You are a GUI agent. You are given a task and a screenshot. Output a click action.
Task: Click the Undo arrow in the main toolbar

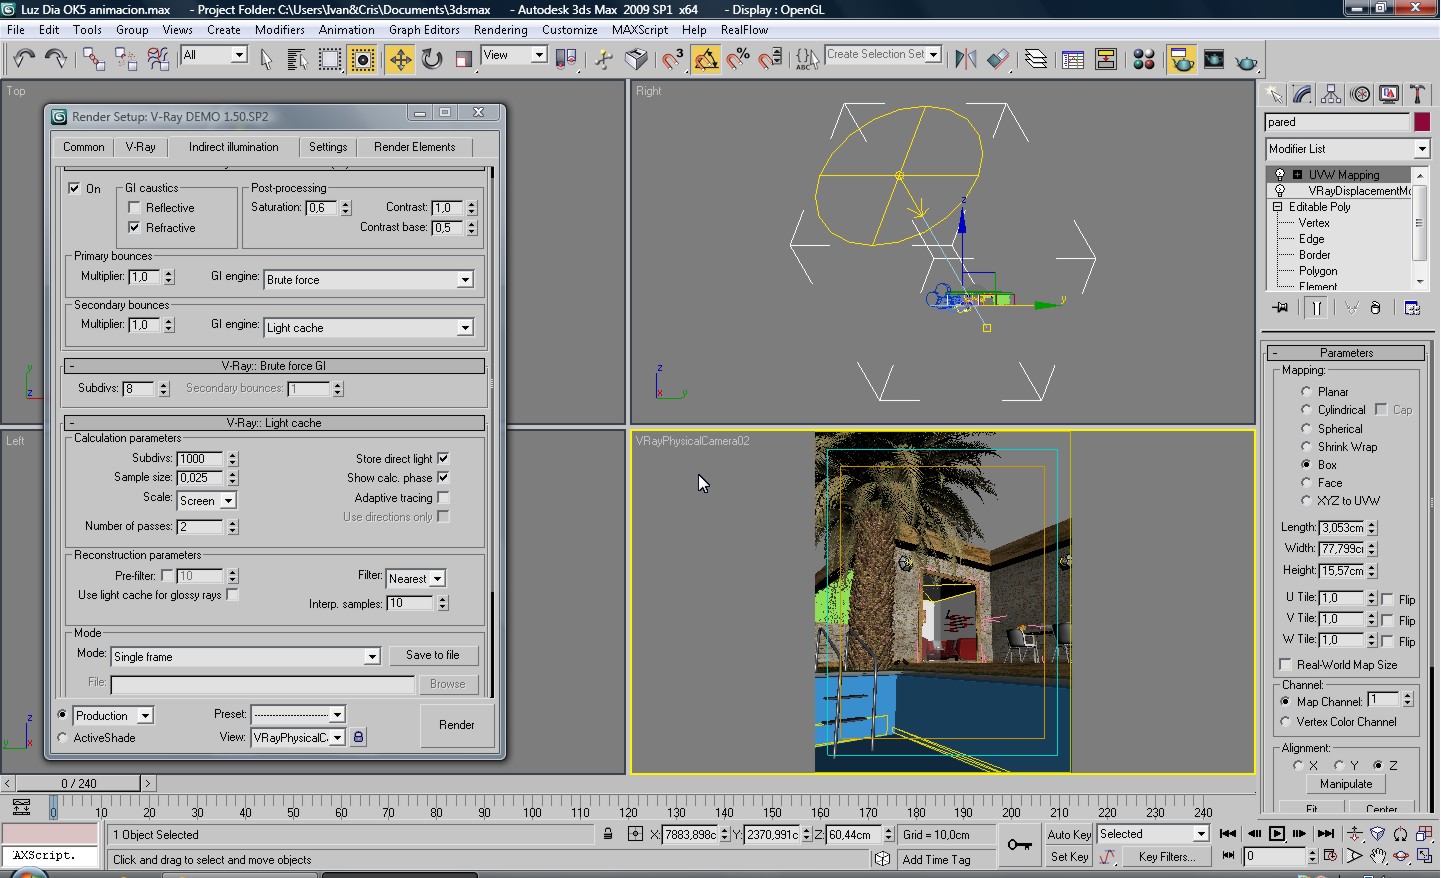pyautogui.click(x=24, y=59)
